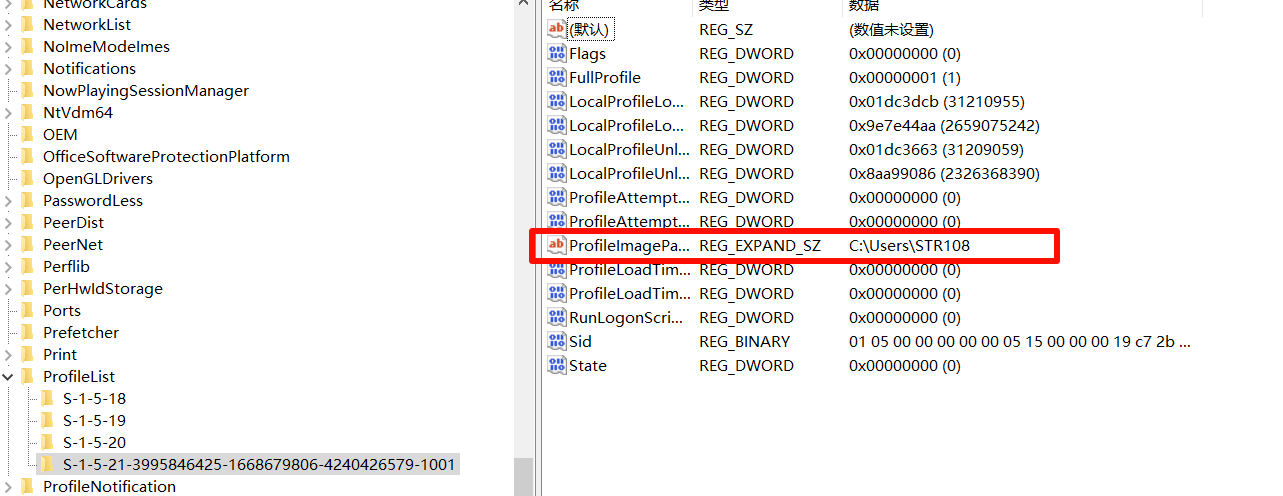Click the Sid binary value icon

[x=557, y=342]
